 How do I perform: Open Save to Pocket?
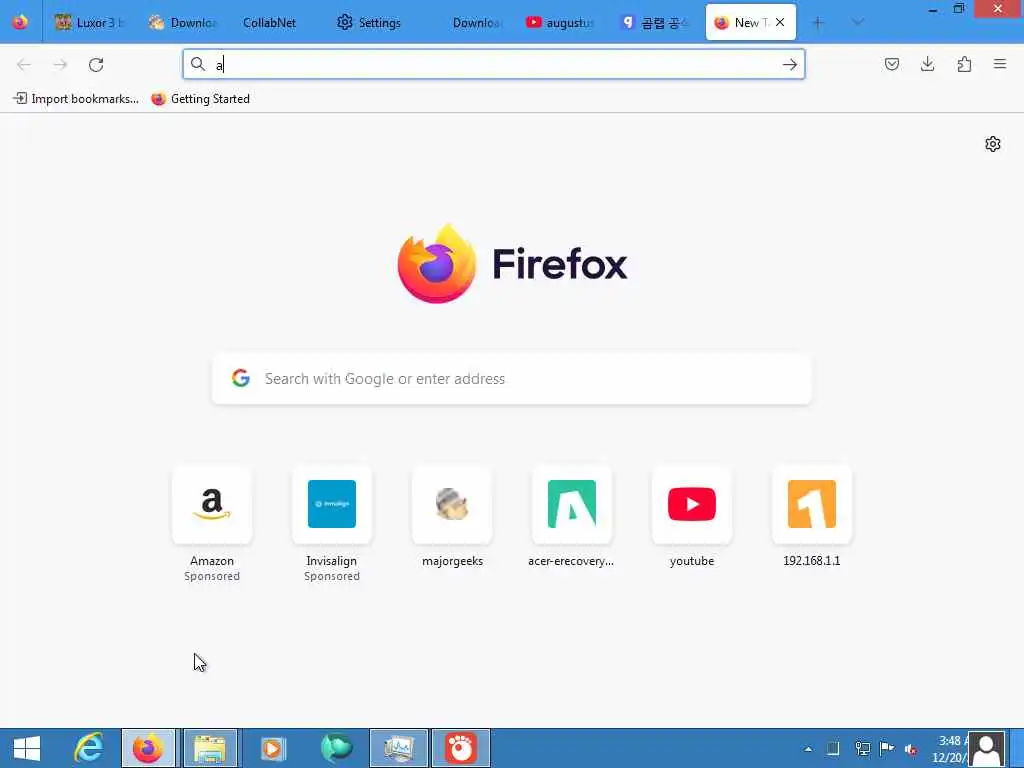[891, 64]
